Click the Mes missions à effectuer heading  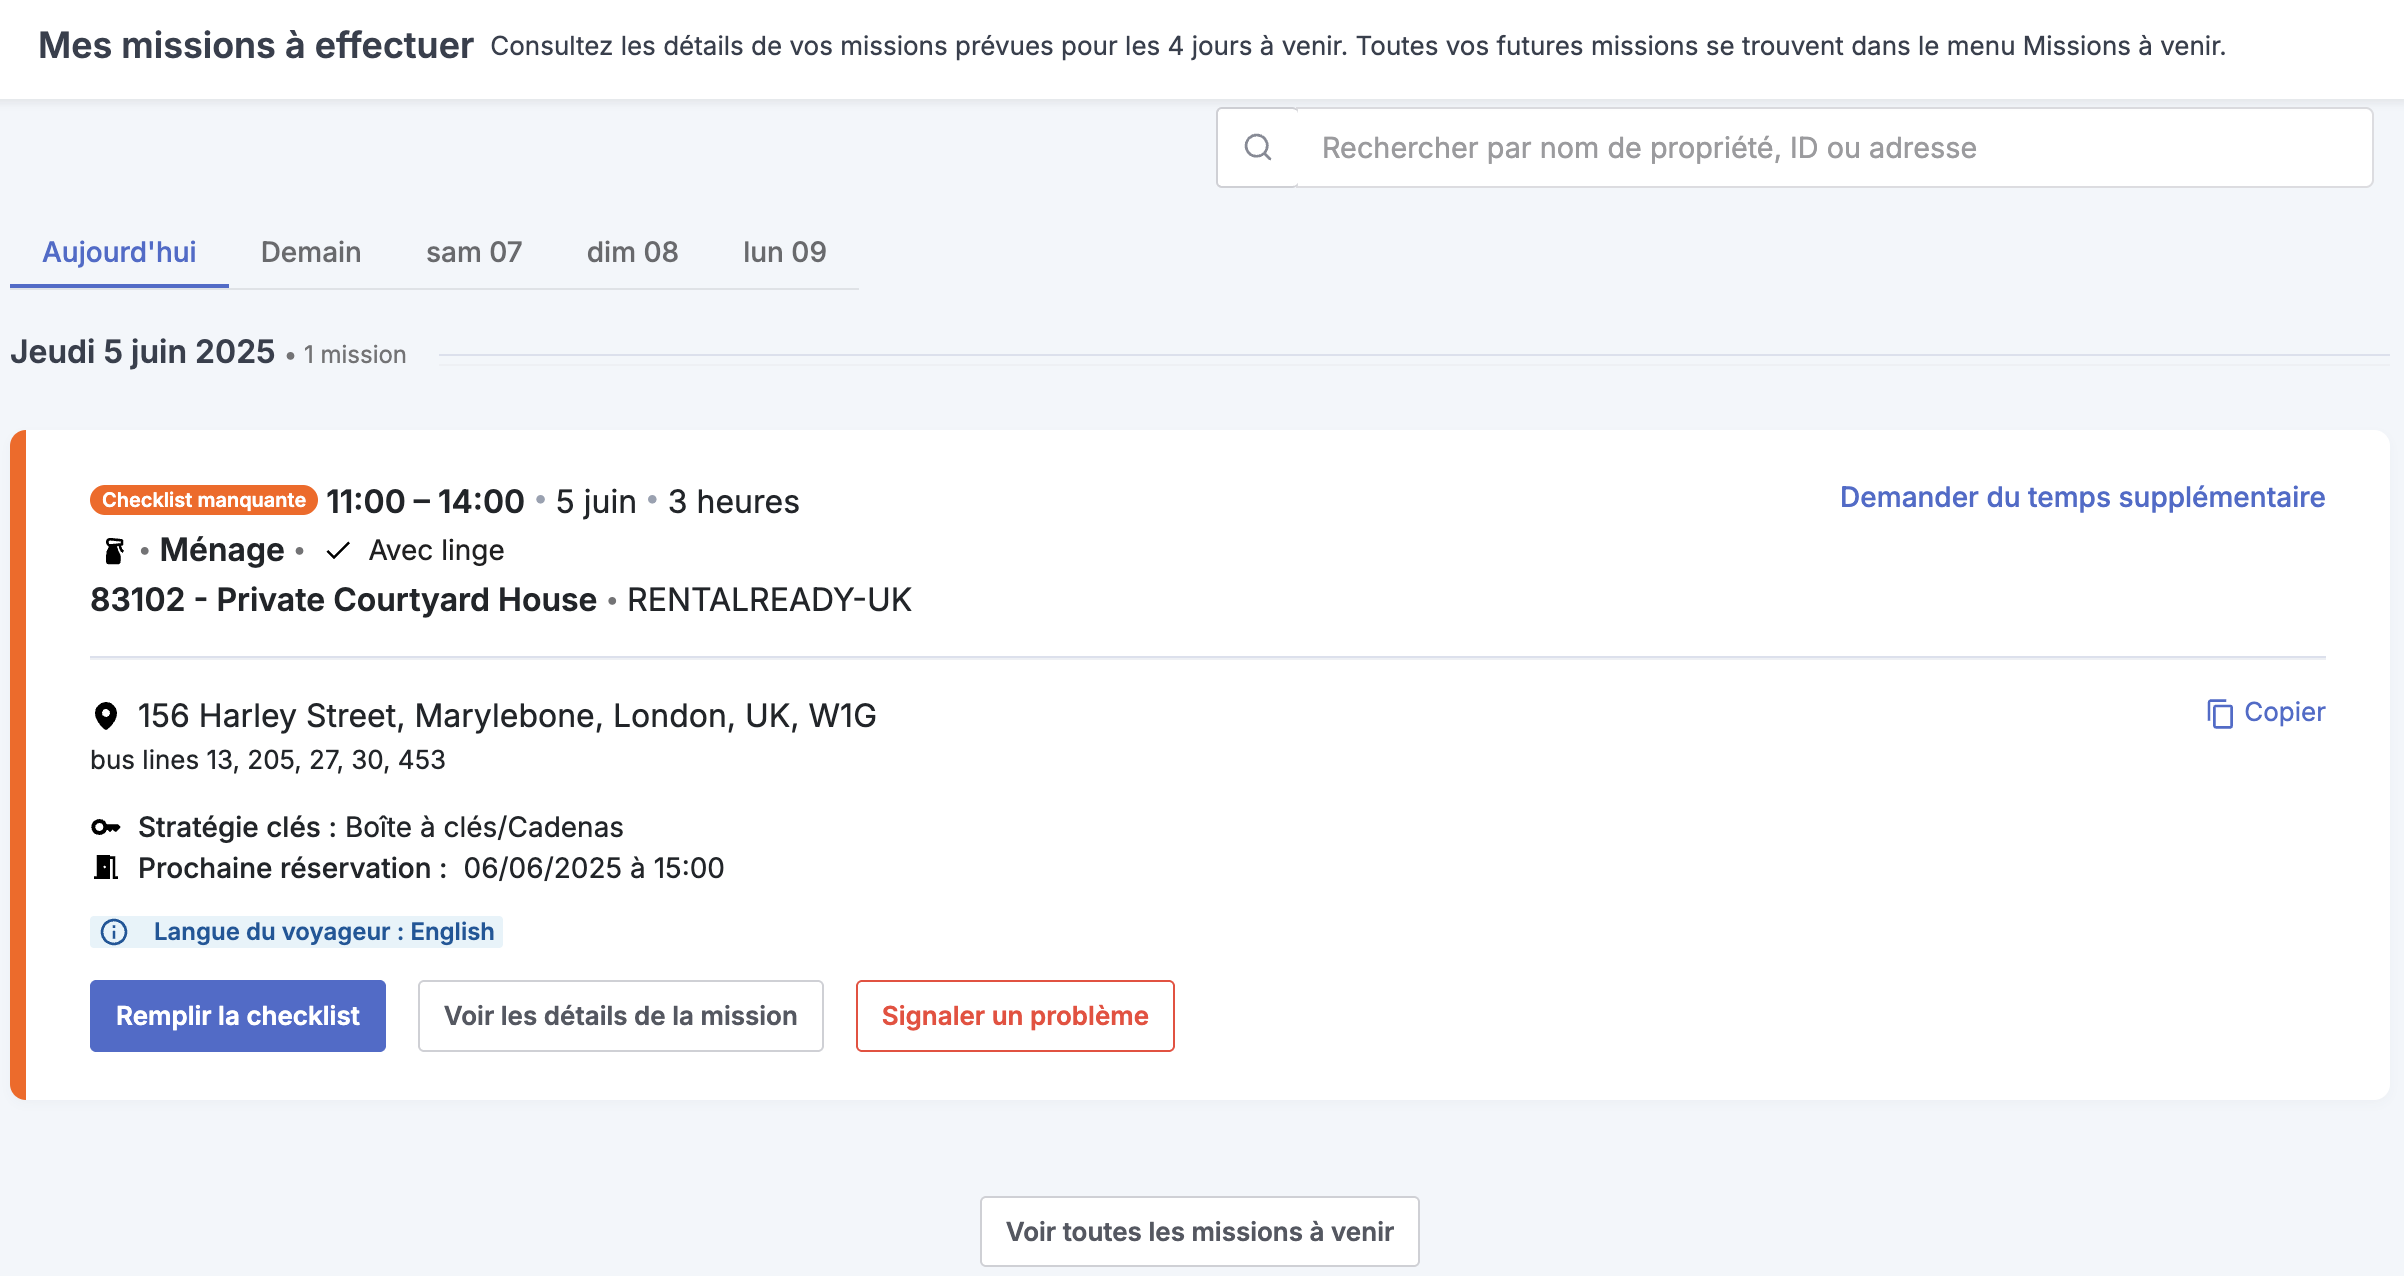256,46
